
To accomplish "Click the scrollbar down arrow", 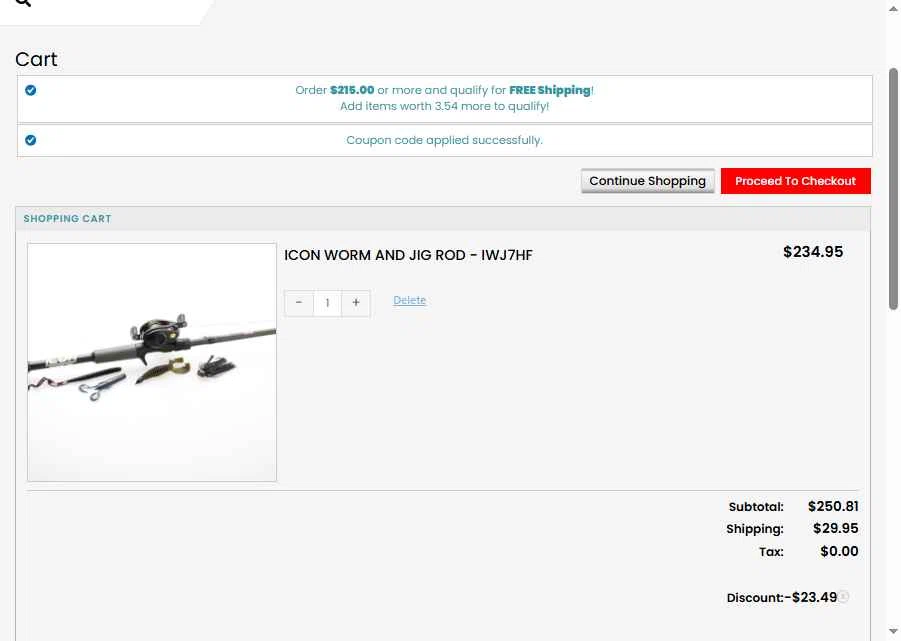I will coord(893,632).
